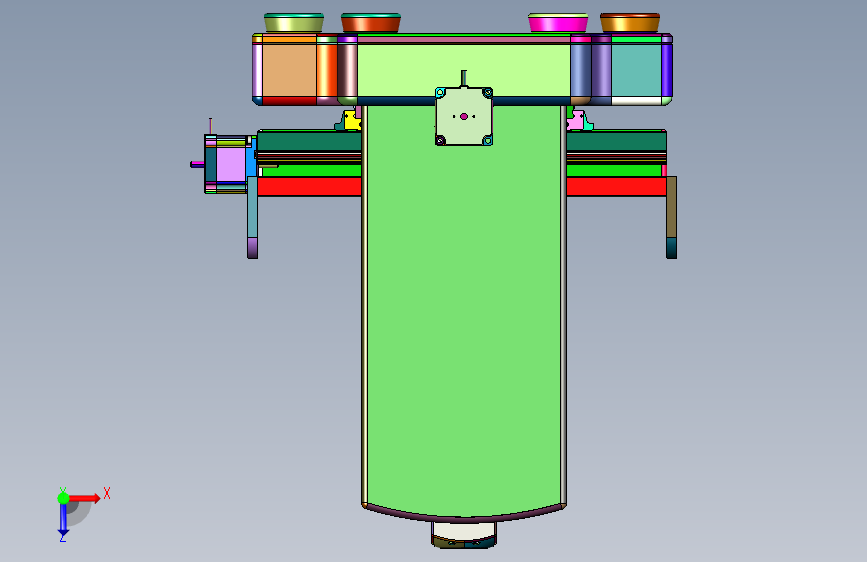This screenshot has width=867, height=562.
Task: Select the orange cap on top right
Action: click(x=630, y=23)
